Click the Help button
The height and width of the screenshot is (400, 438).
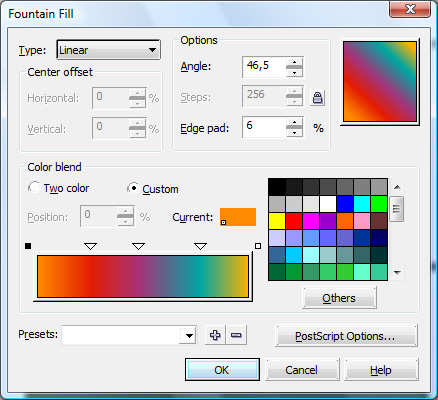381,370
